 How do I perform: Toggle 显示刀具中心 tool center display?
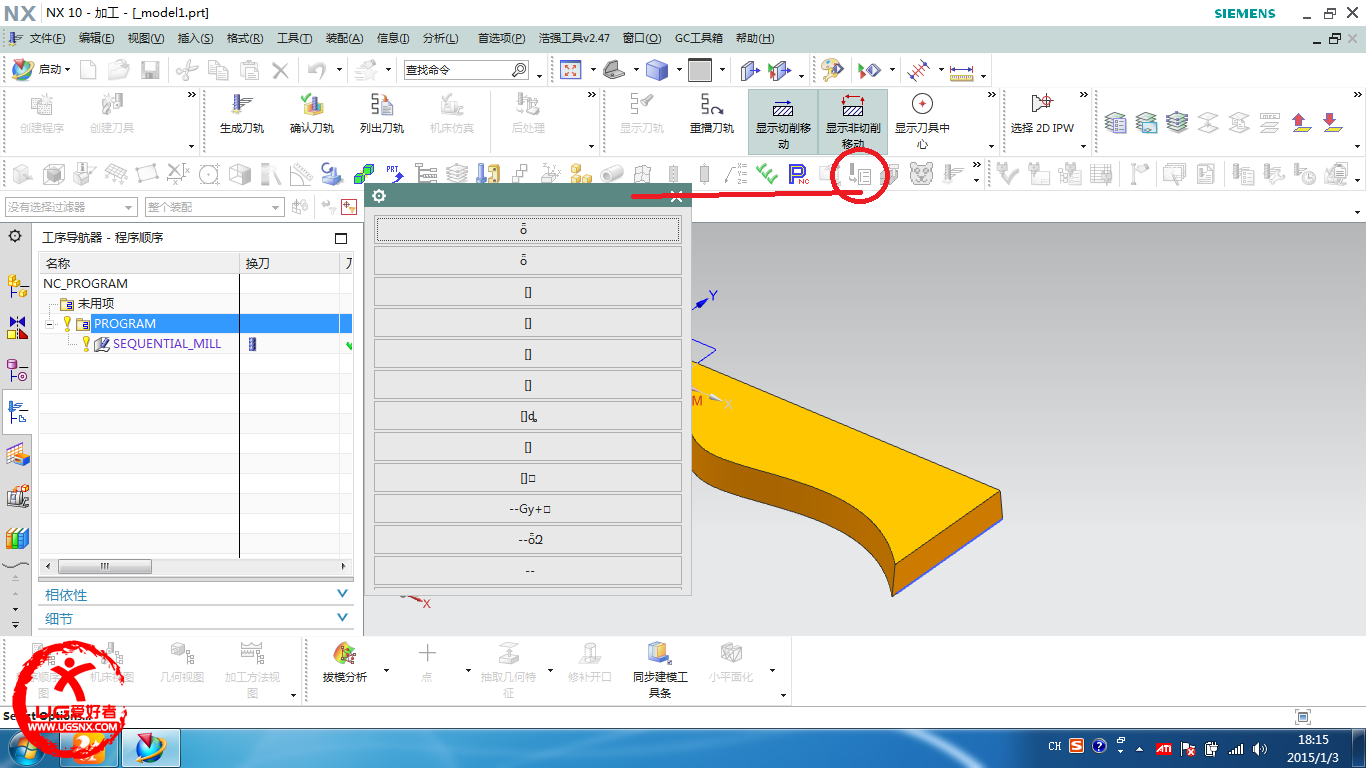pyautogui.click(x=922, y=121)
